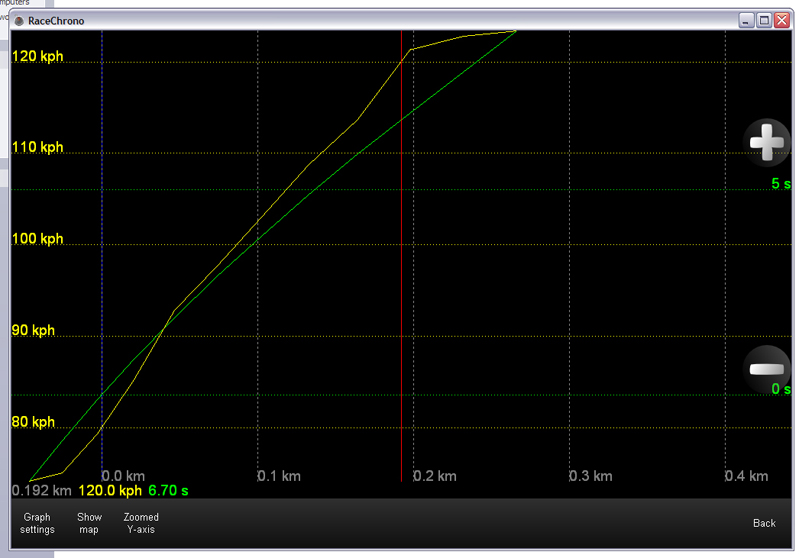Maximize the RaceChrono window
The width and height of the screenshot is (799, 558).
point(763,20)
